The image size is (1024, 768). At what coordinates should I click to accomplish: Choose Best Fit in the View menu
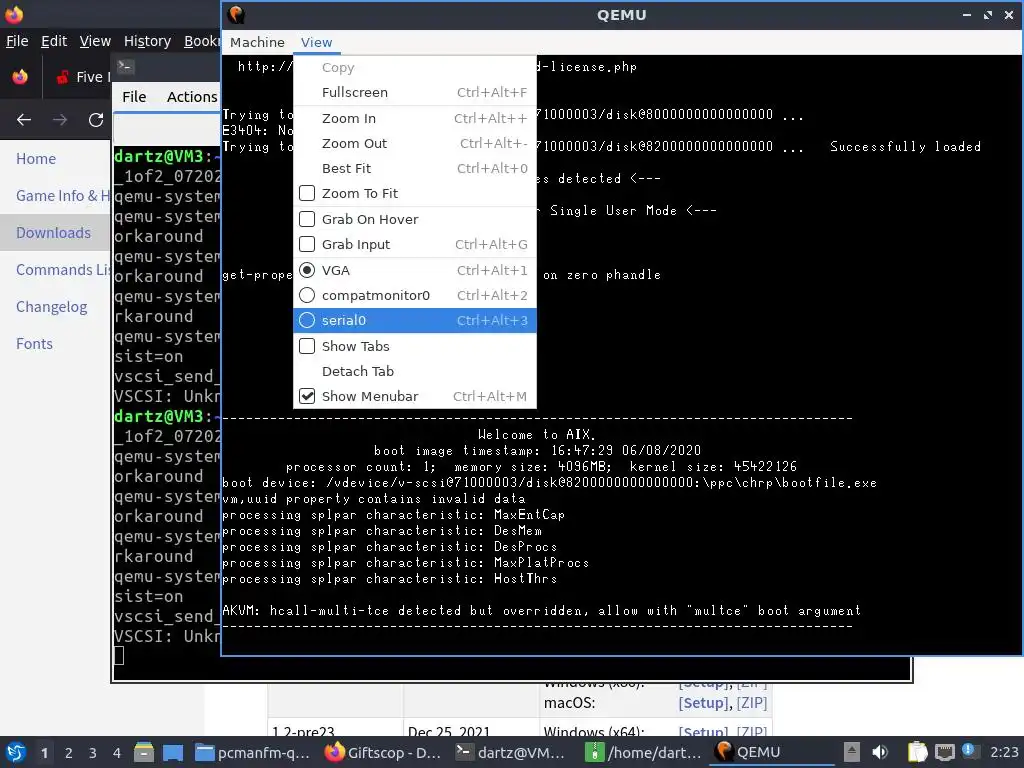pyautogui.click(x=415, y=168)
